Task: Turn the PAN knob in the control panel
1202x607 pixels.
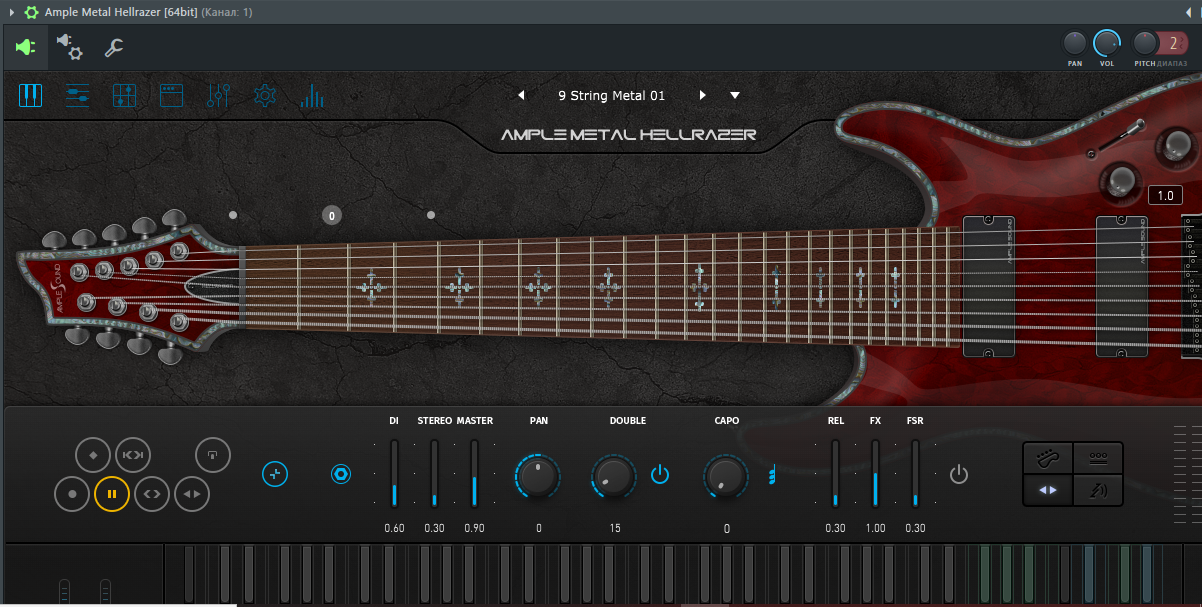Action: [x=538, y=475]
